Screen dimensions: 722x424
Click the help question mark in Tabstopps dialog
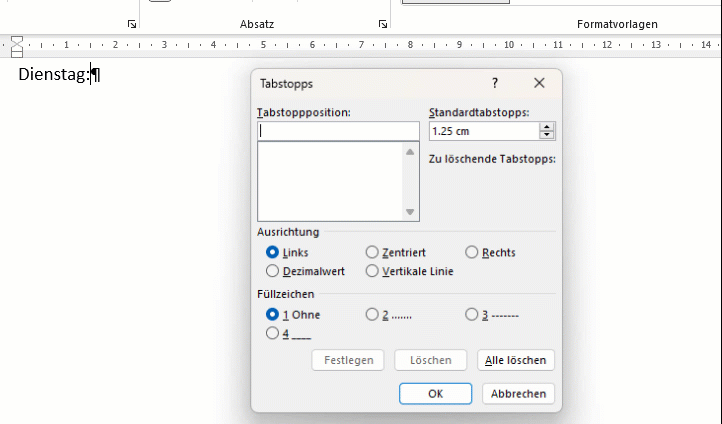494,84
